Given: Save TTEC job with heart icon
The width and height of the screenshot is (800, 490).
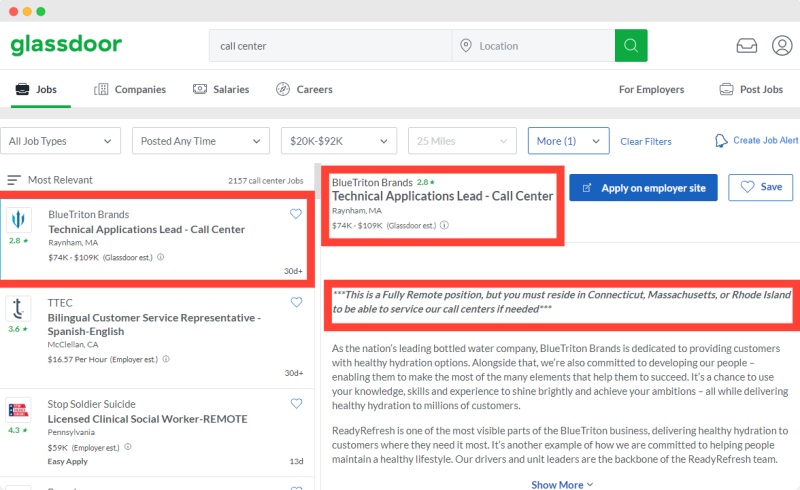Looking at the screenshot, I should coord(296,302).
